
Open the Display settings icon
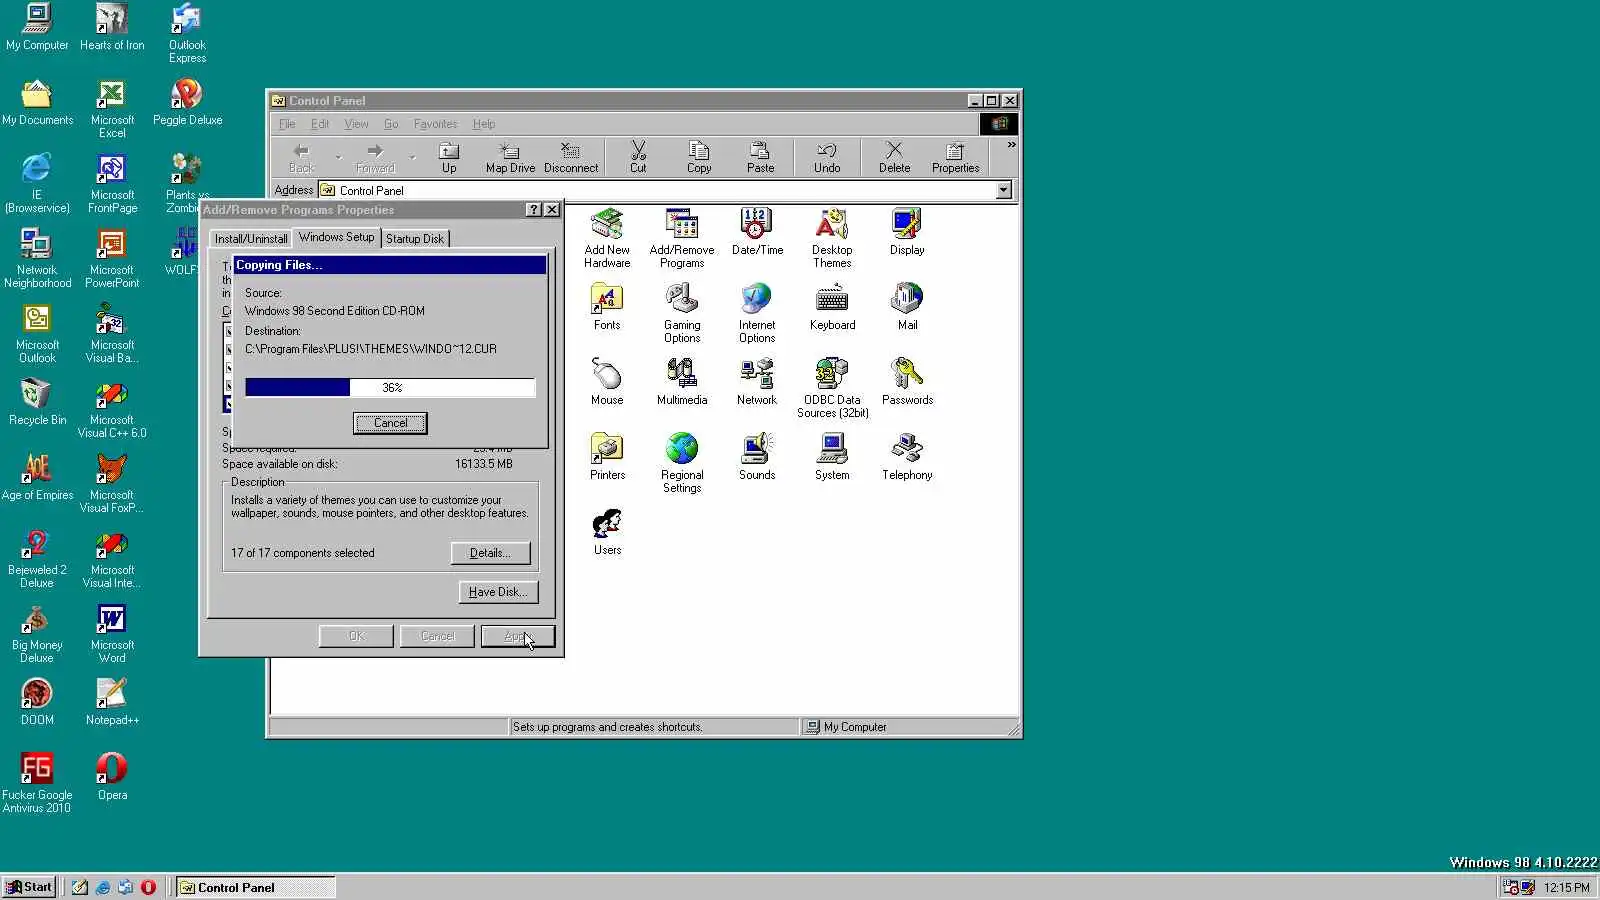click(907, 232)
